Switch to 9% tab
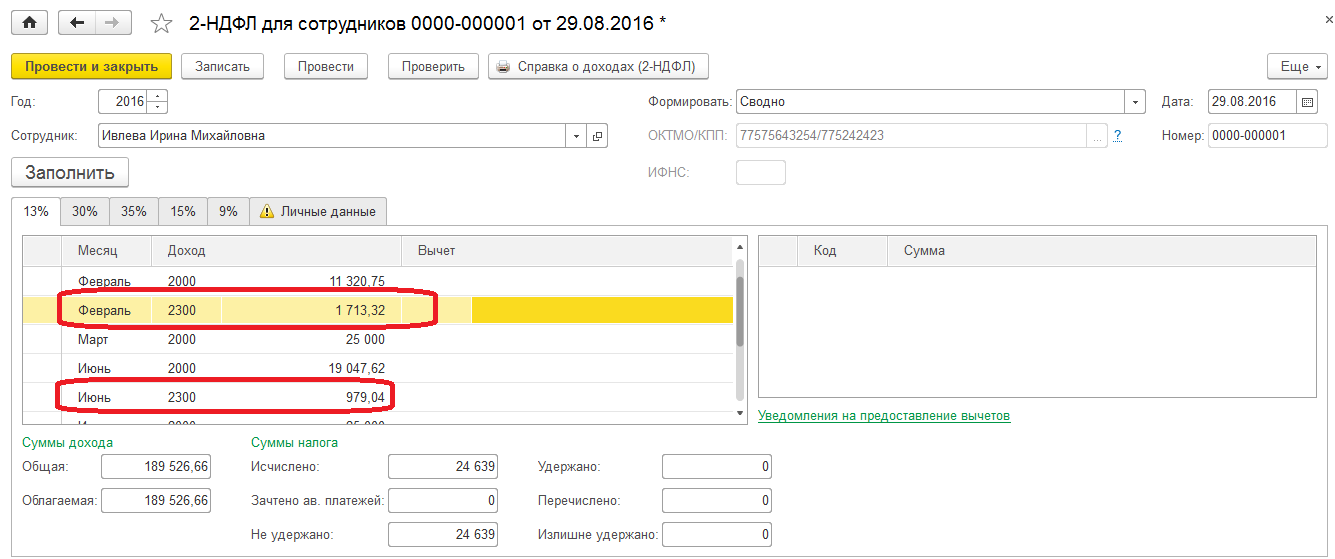This screenshot has height=559, width=1335. point(229,211)
